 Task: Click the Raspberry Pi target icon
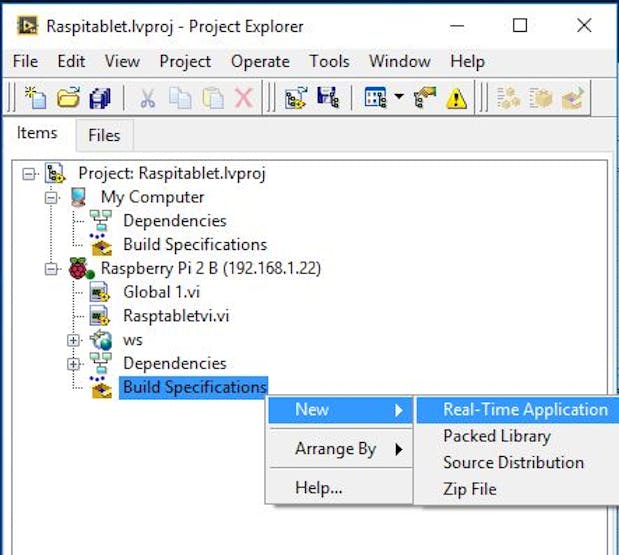81,268
